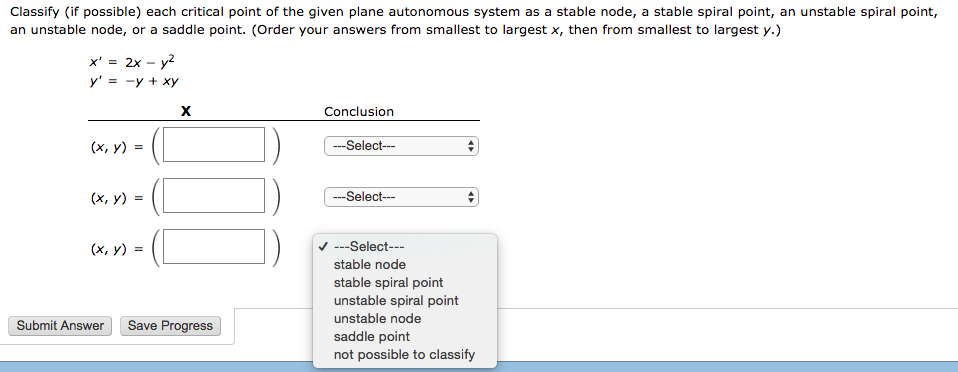
Task: Select the 'unstable spiral point' option
Action: pos(396,301)
